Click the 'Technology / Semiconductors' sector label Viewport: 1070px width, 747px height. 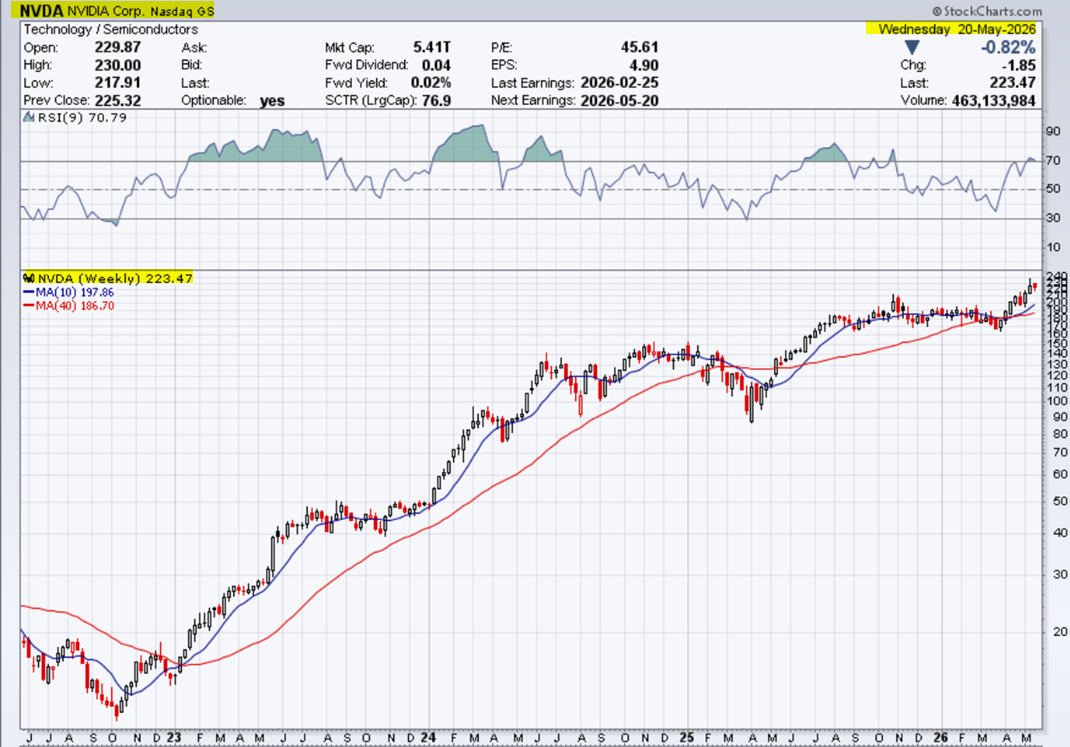point(111,29)
